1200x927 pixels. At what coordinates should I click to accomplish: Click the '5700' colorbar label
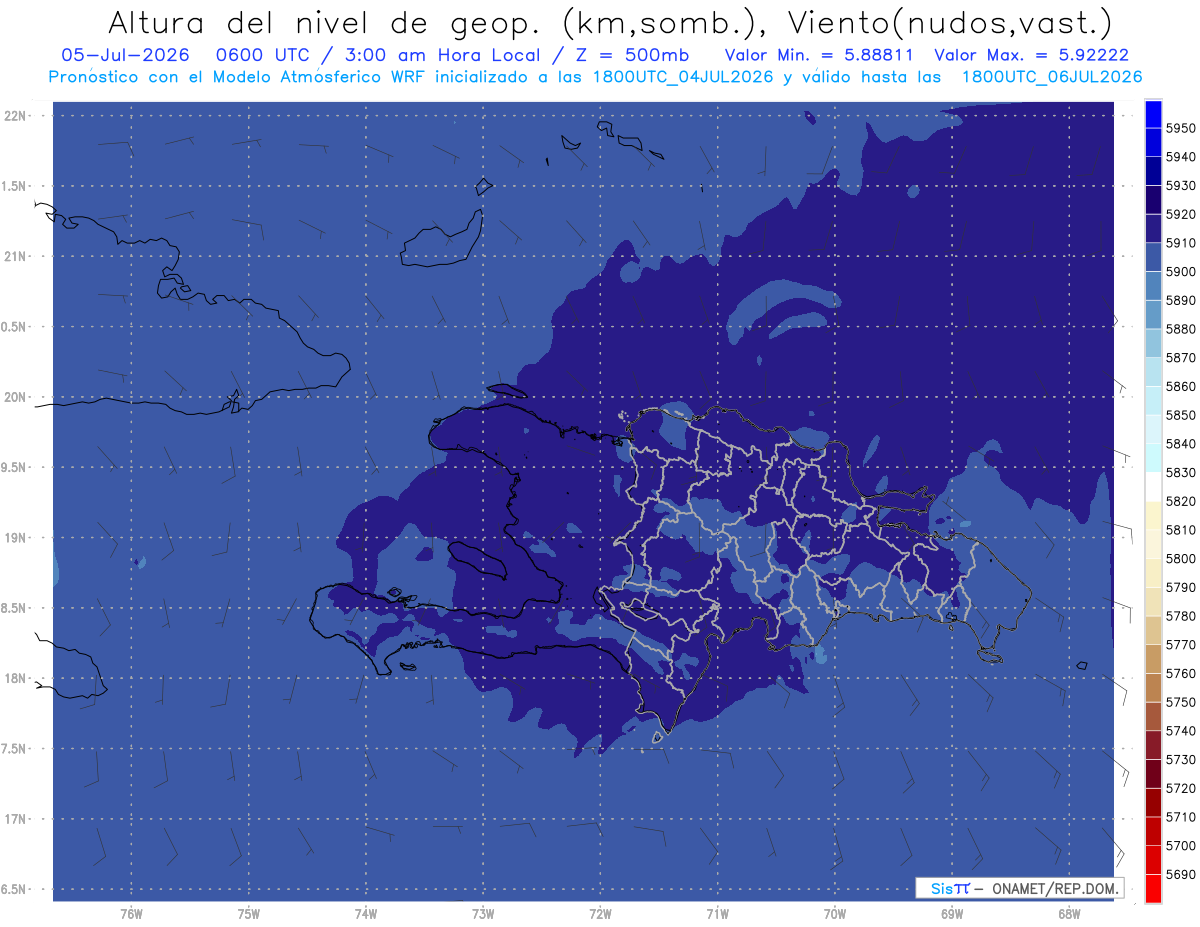[1180, 845]
